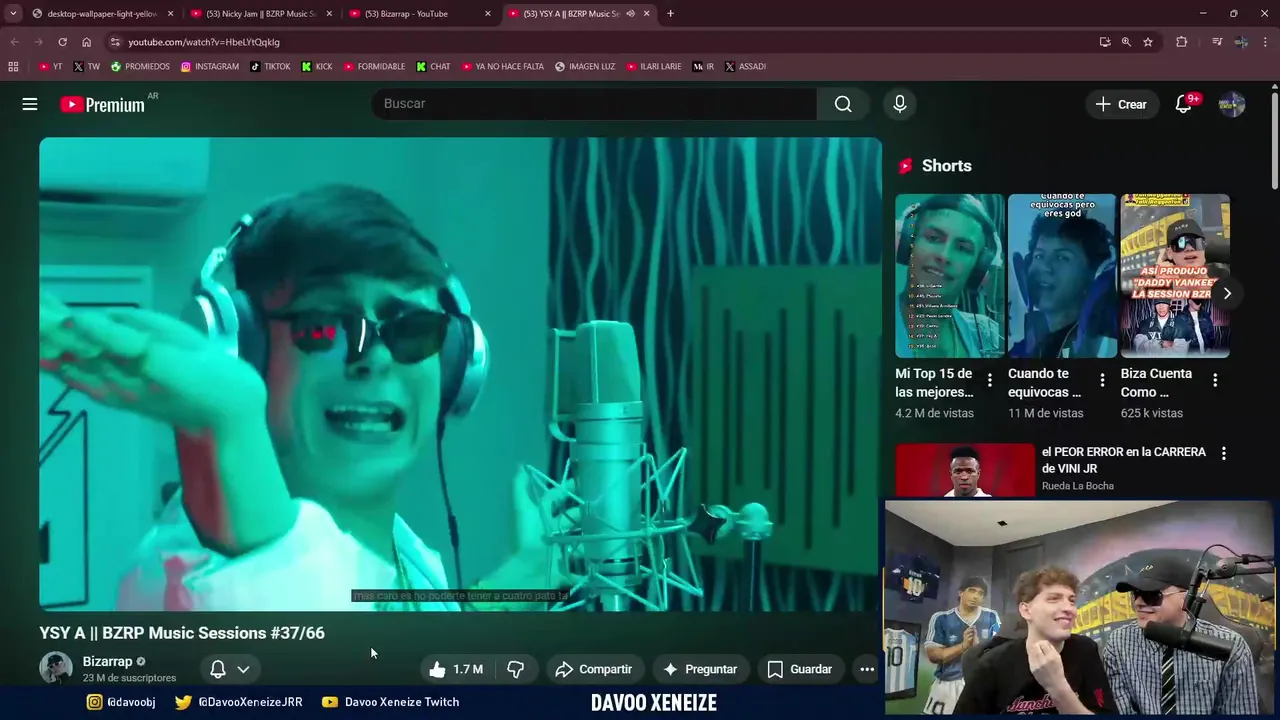This screenshot has height=720, width=1280.
Task: Click the Preguntar button
Action: (700, 669)
